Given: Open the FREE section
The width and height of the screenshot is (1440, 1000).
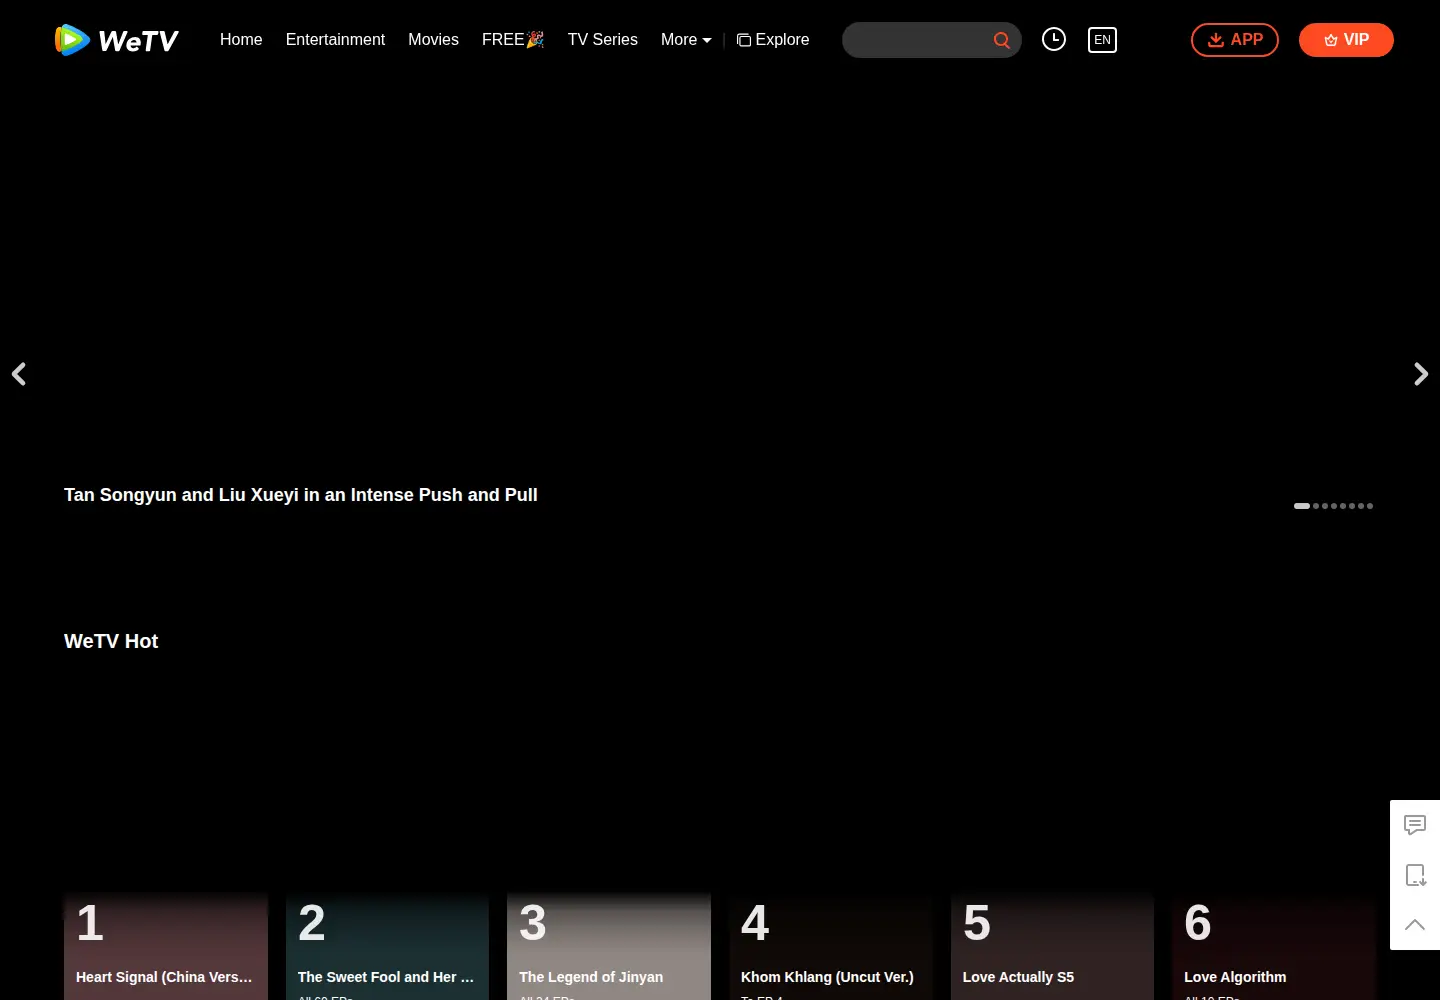Looking at the screenshot, I should pos(513,40).
